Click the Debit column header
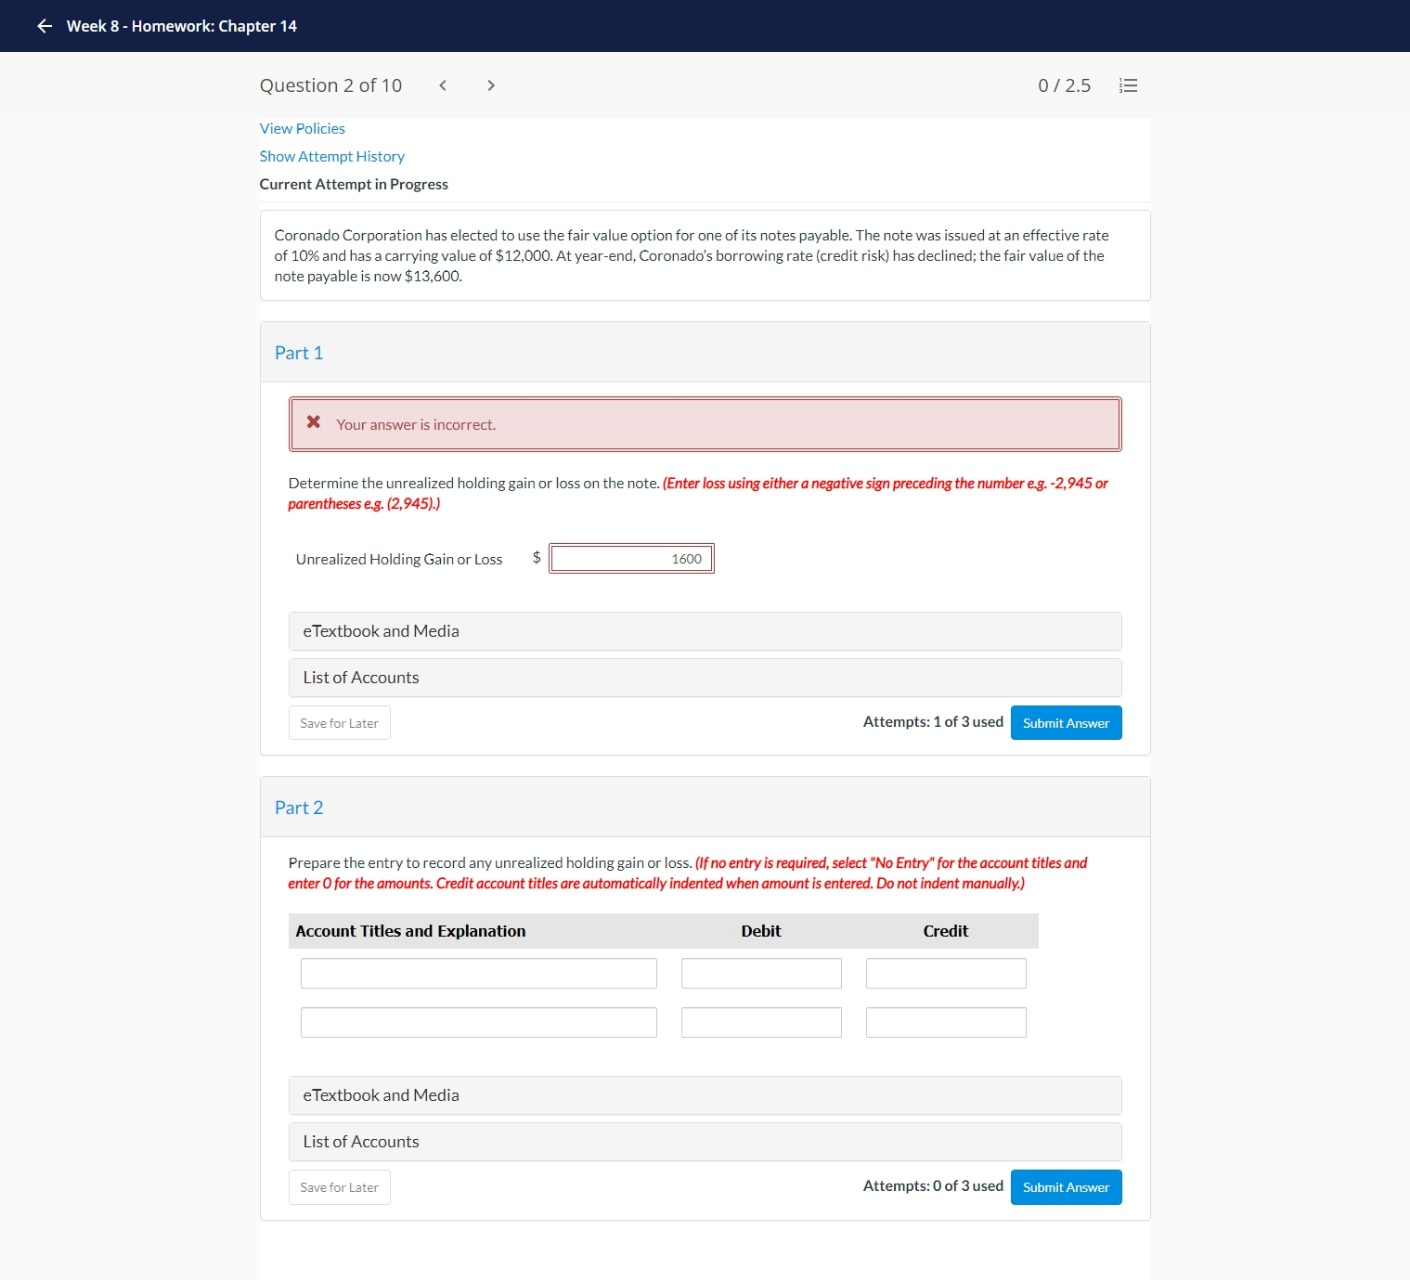This screenshot has height=1280, width=1410. pos(761,931)
